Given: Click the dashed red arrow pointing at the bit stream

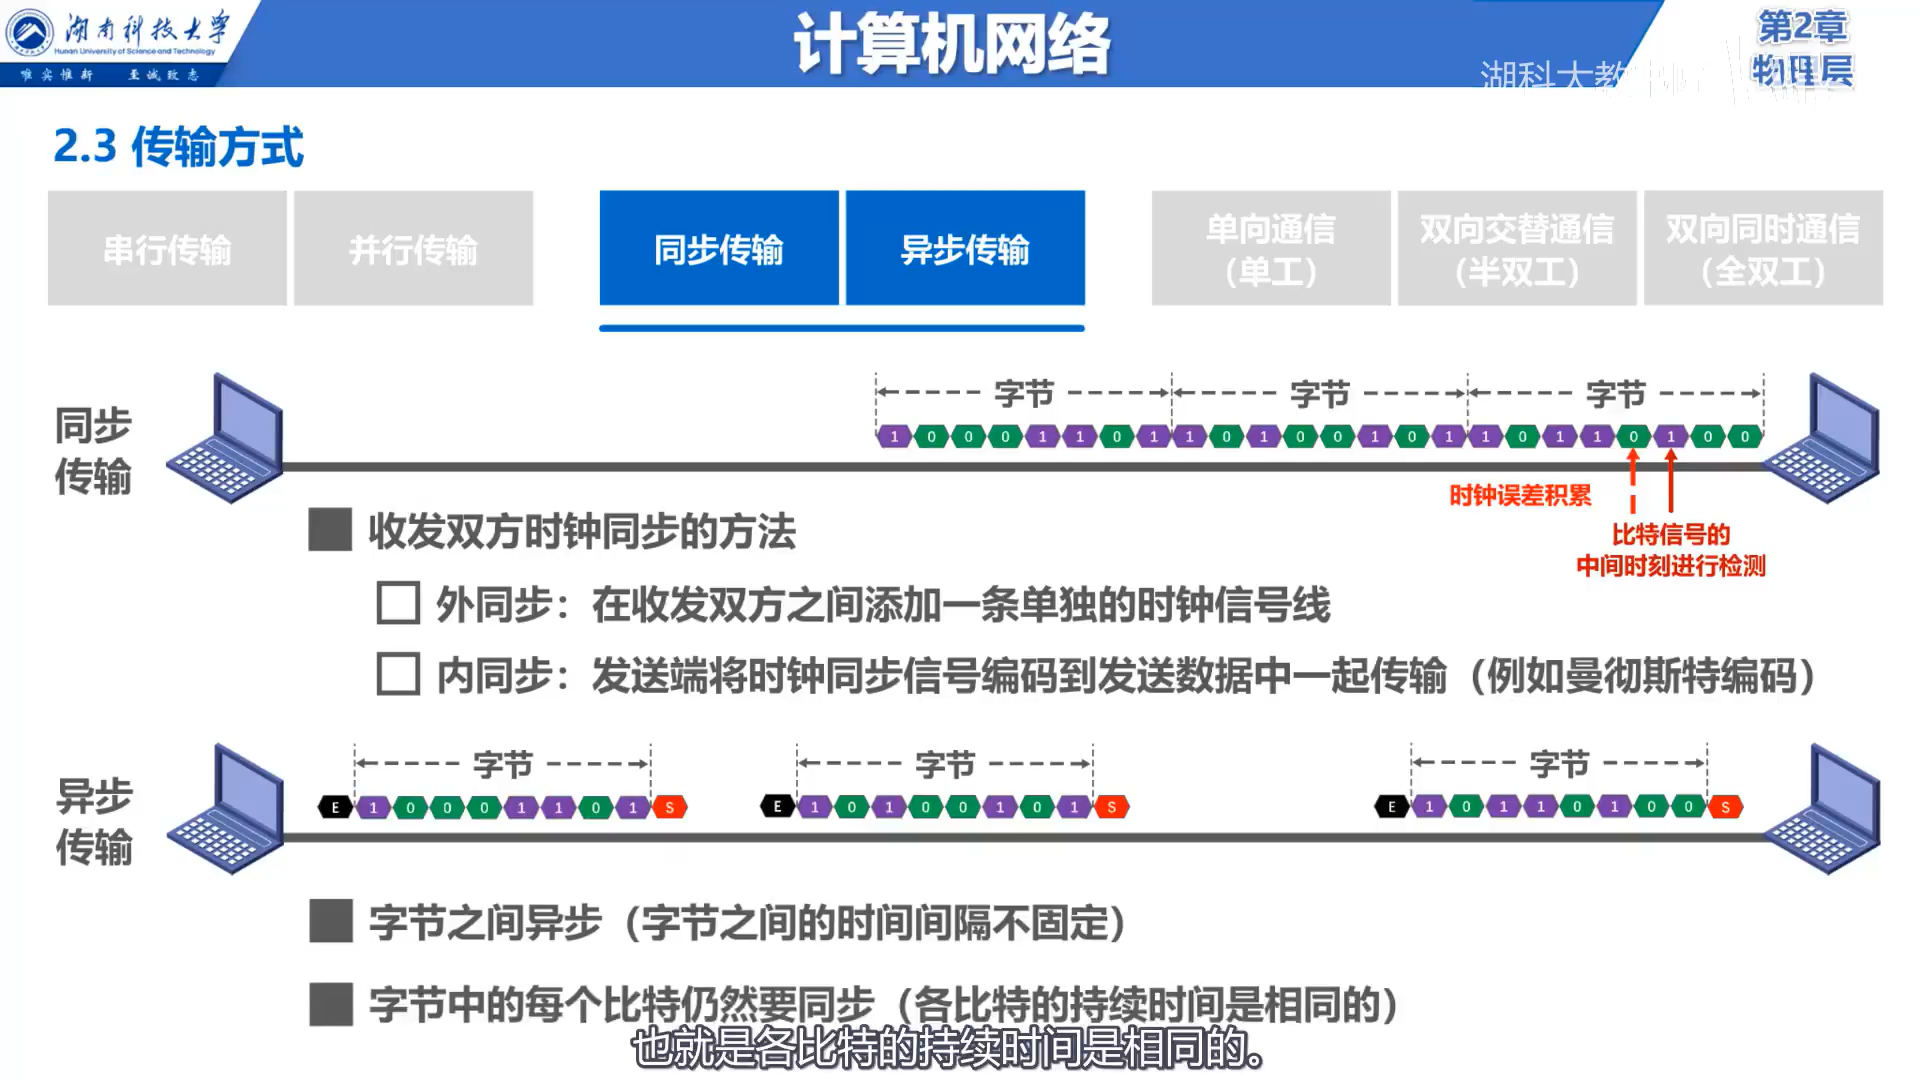Looking at the screenshot, I should point(1633,480).
